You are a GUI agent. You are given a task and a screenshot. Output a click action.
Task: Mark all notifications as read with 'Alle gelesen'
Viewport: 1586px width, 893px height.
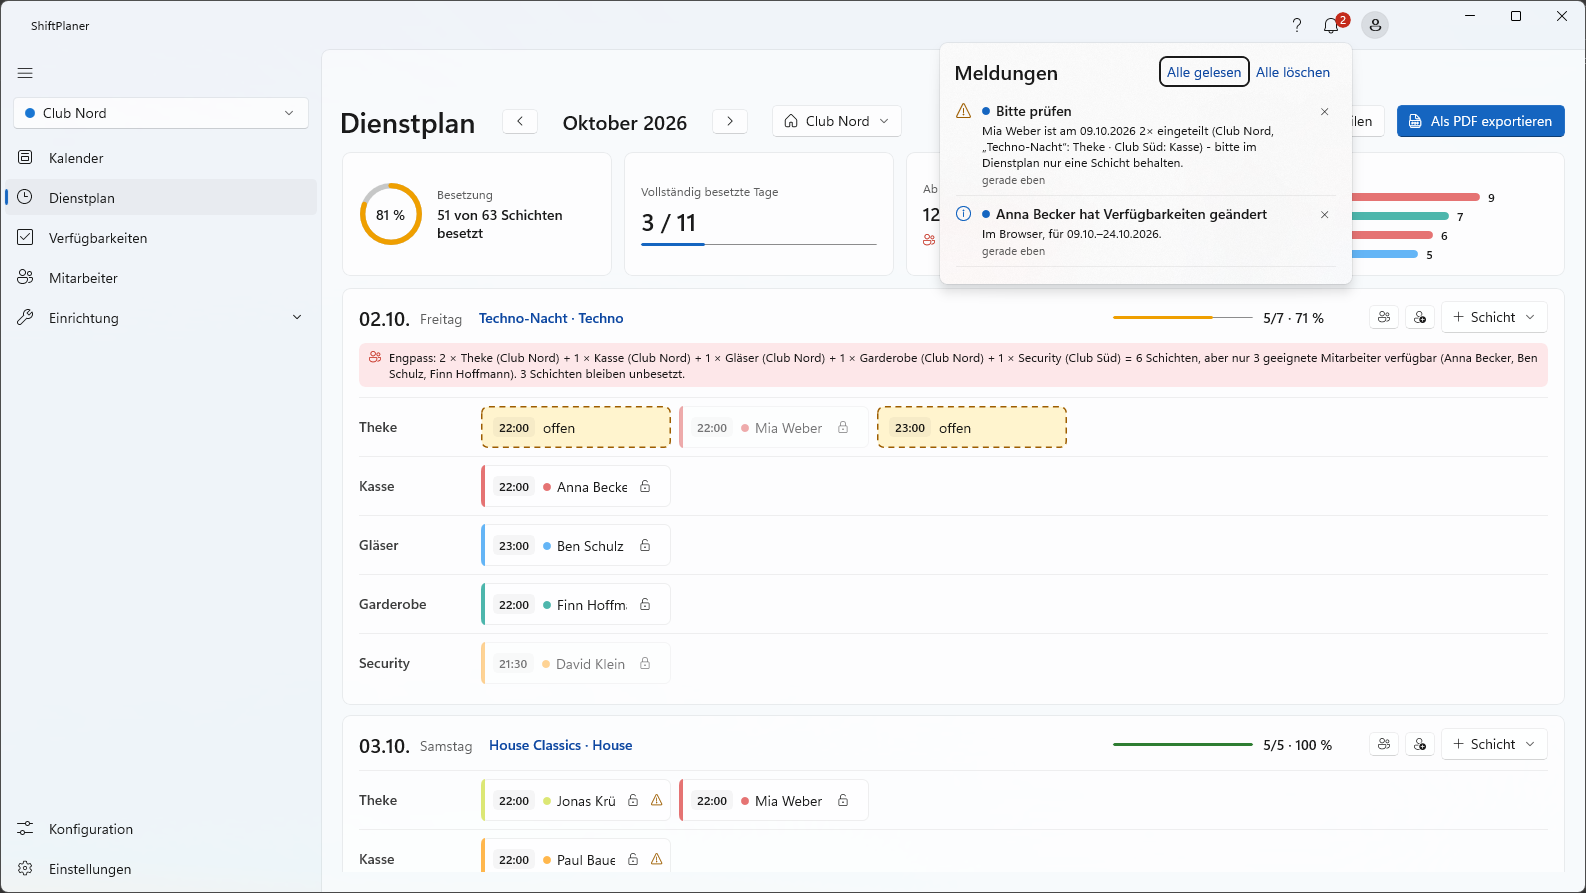click(1204, 72)
